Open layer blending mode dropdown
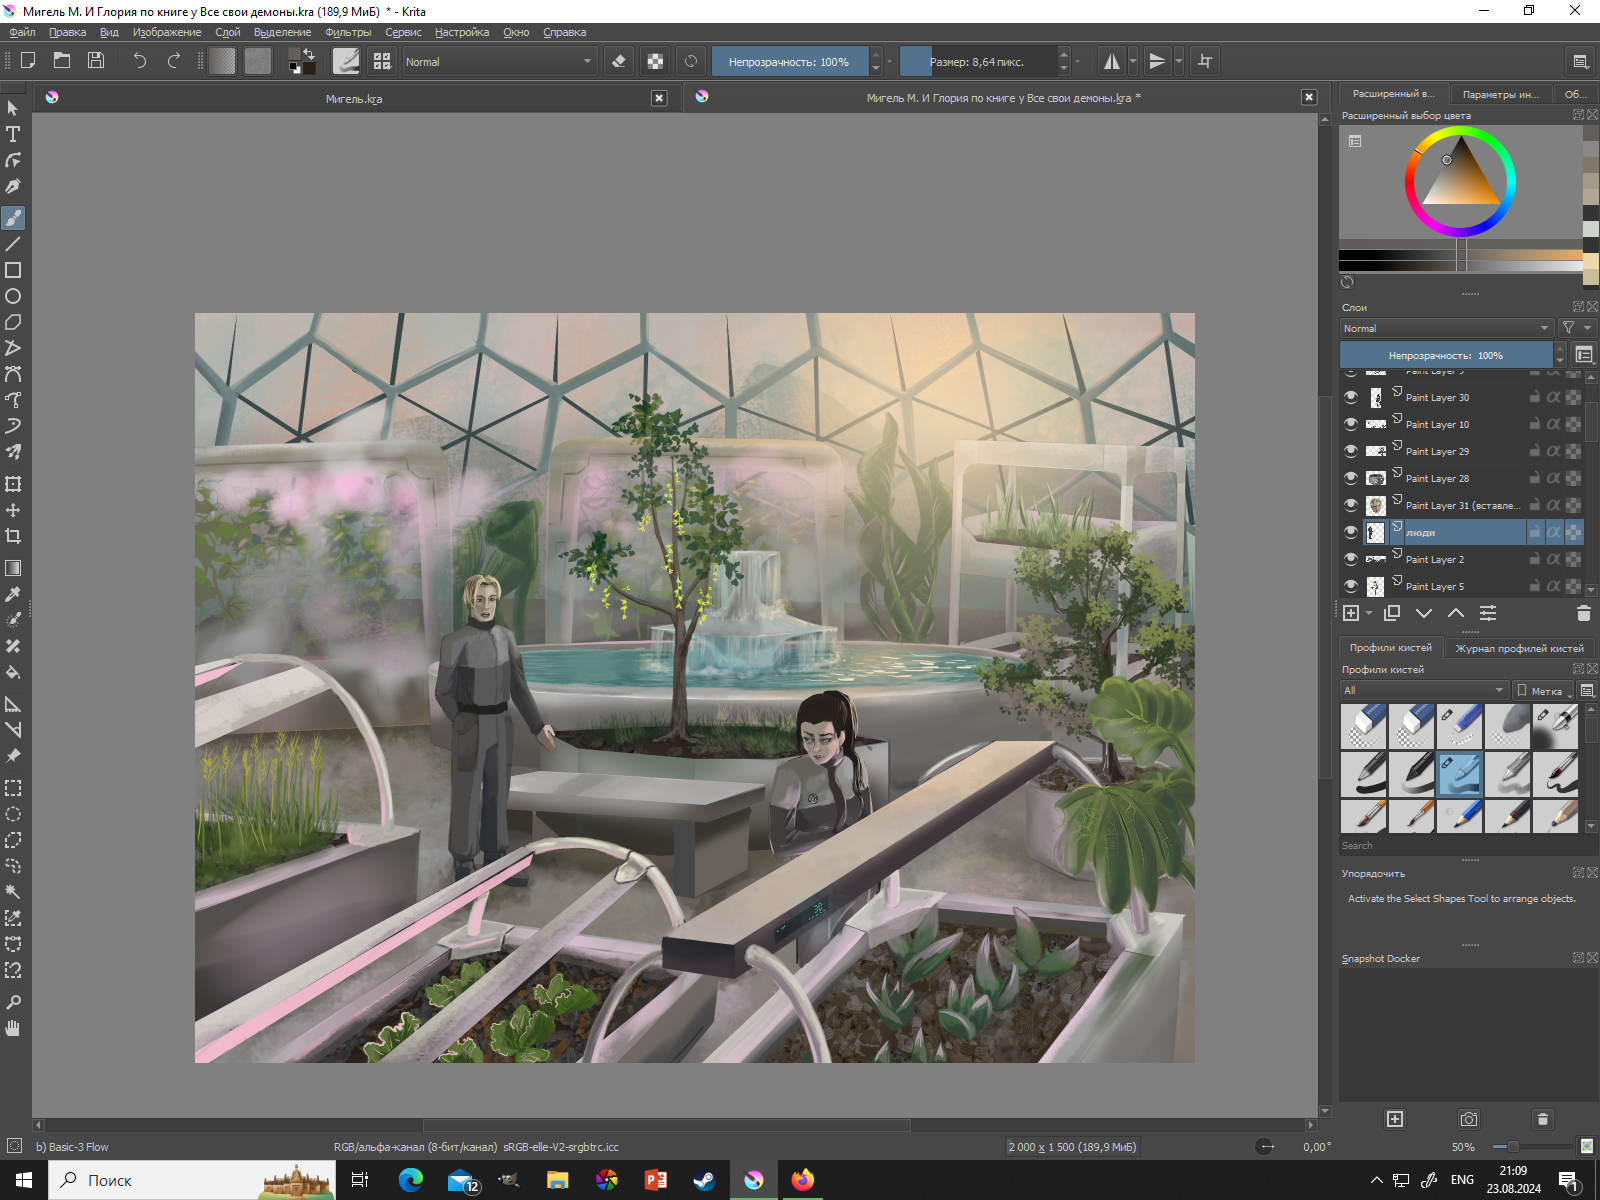This screenshot has width=1600, height=1200. point(1446,328)
